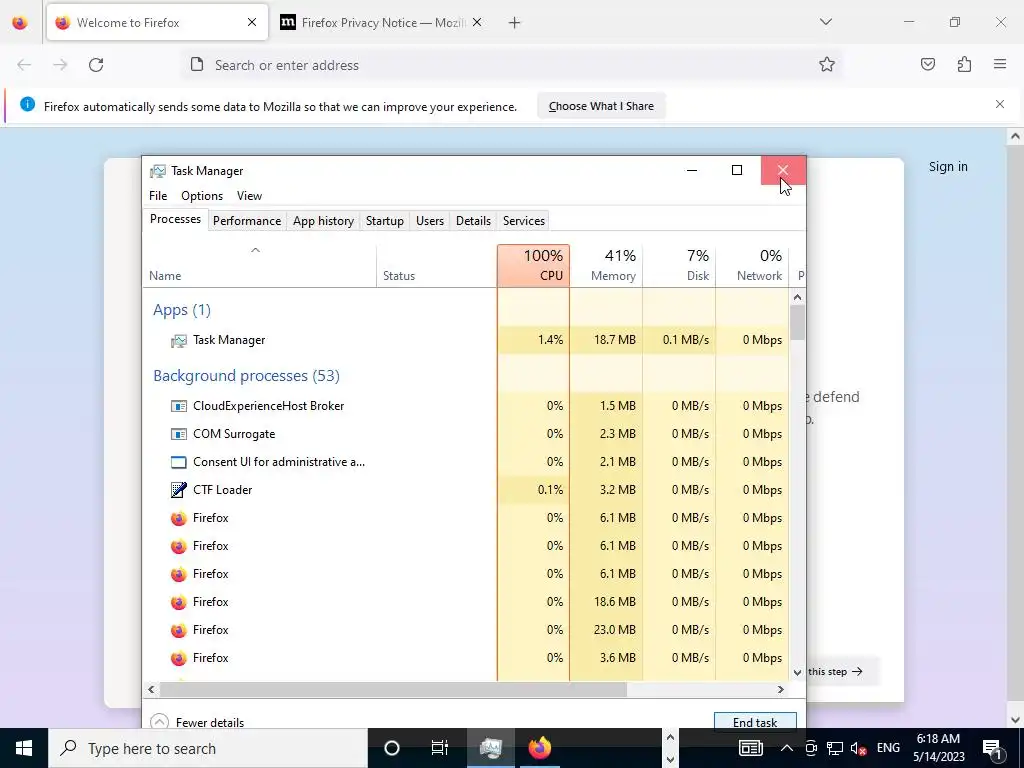Open the Task Manager File menu
Viewport: 1024px width, 768px height.
pos(158,196)
